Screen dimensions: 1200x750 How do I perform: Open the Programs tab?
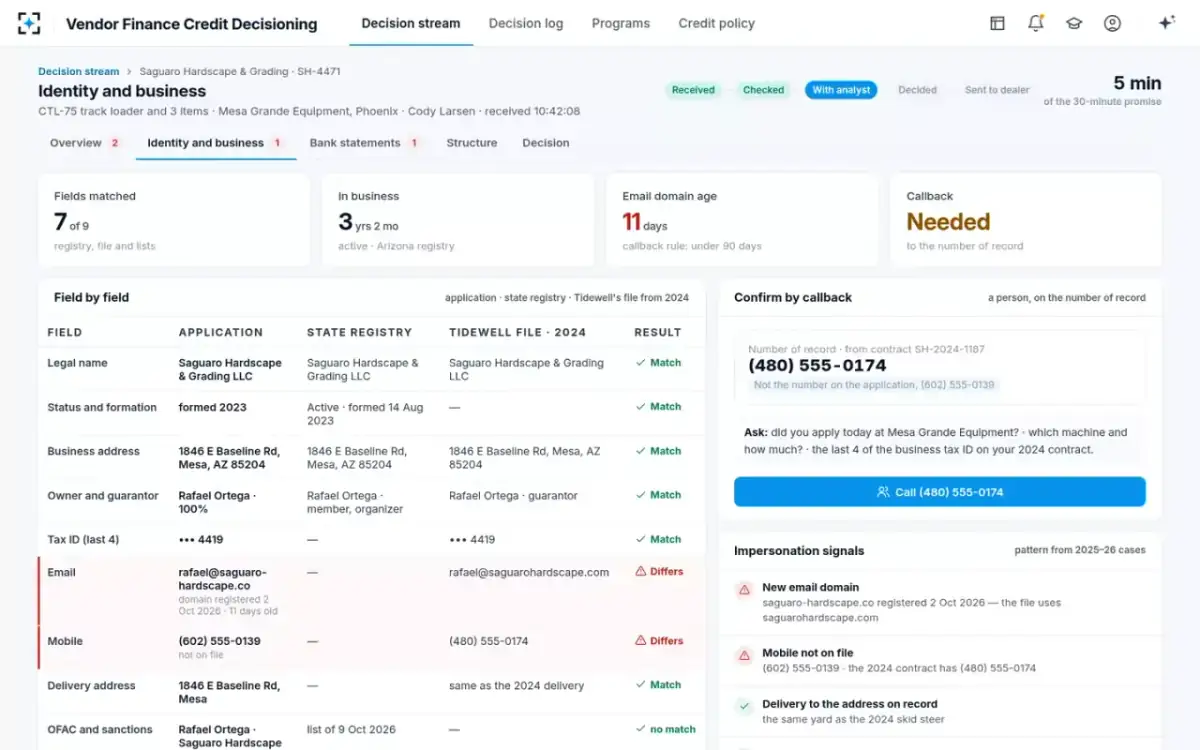[x=620, y=23]
